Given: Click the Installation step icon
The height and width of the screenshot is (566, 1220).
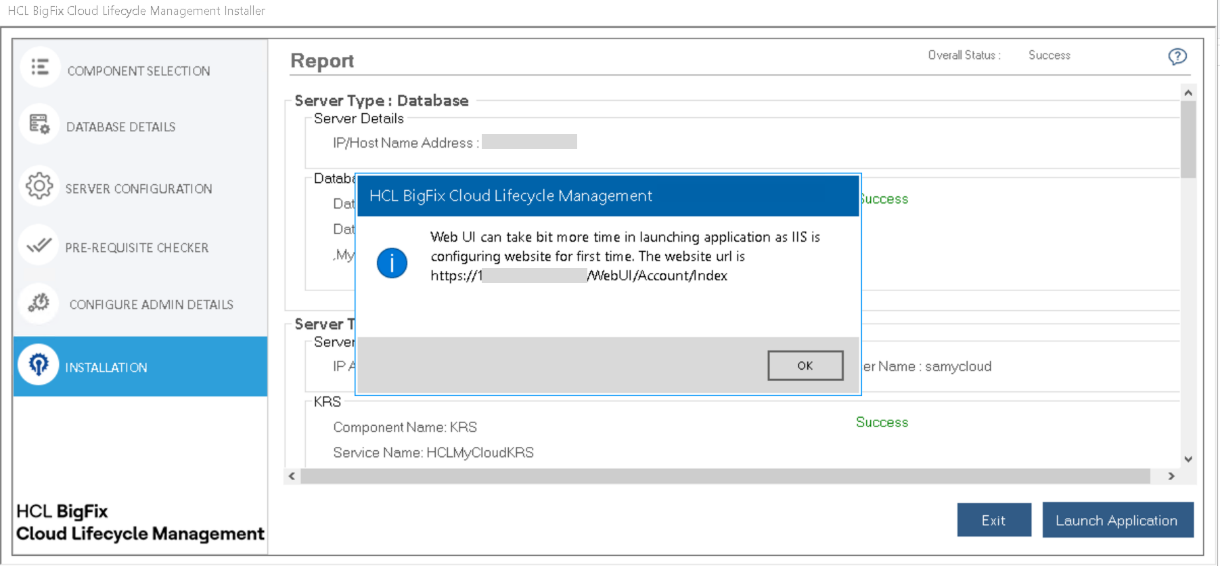Looking at the screenshot, I should click(x=40, y=366).
